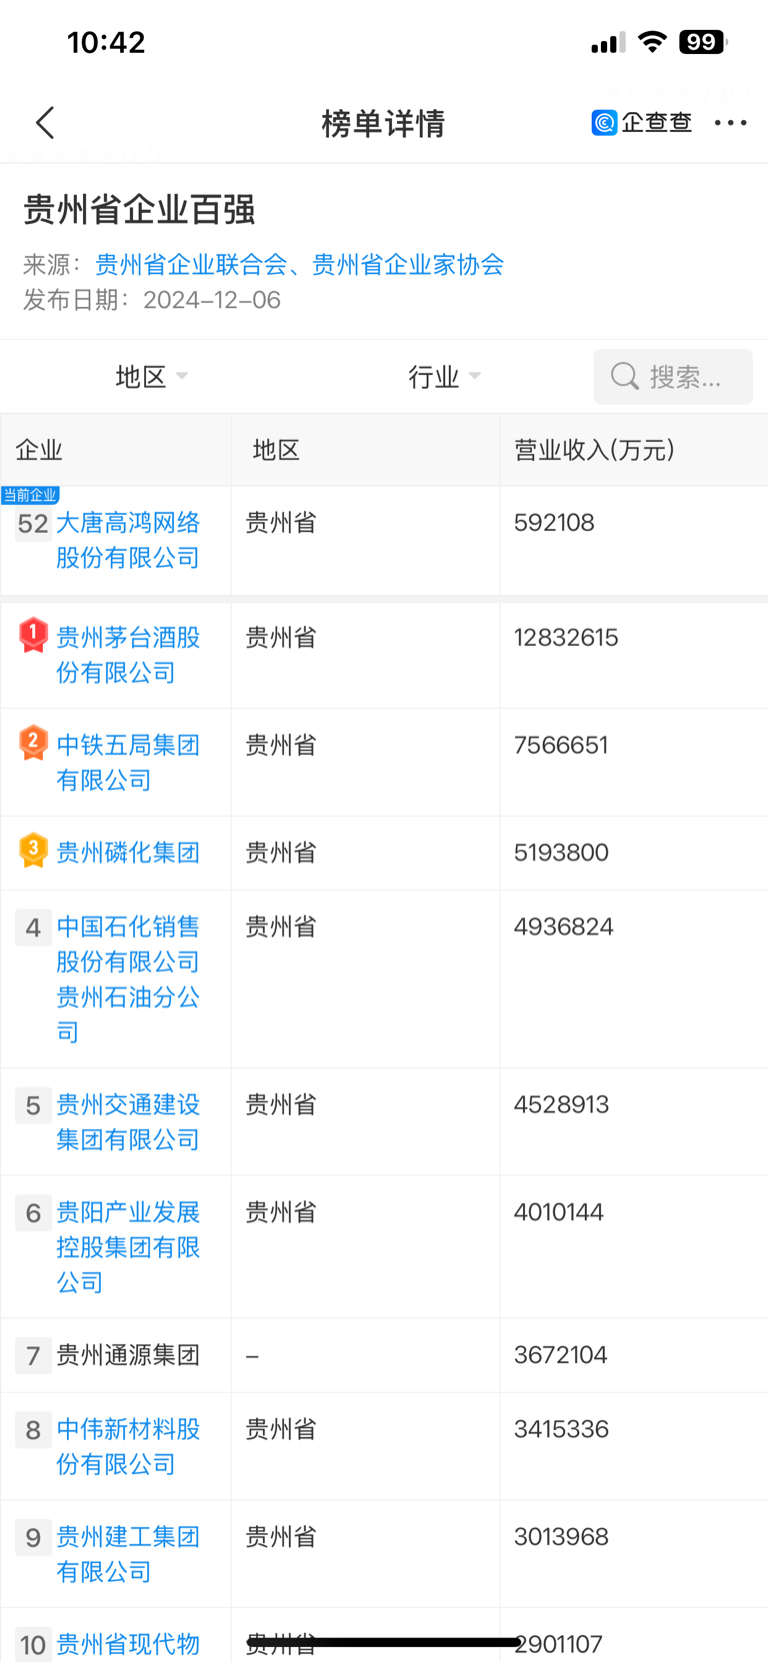Open source link 贵州省企业联合会
Viewport: 768px width, 1663px height.
tap(191, 265)
